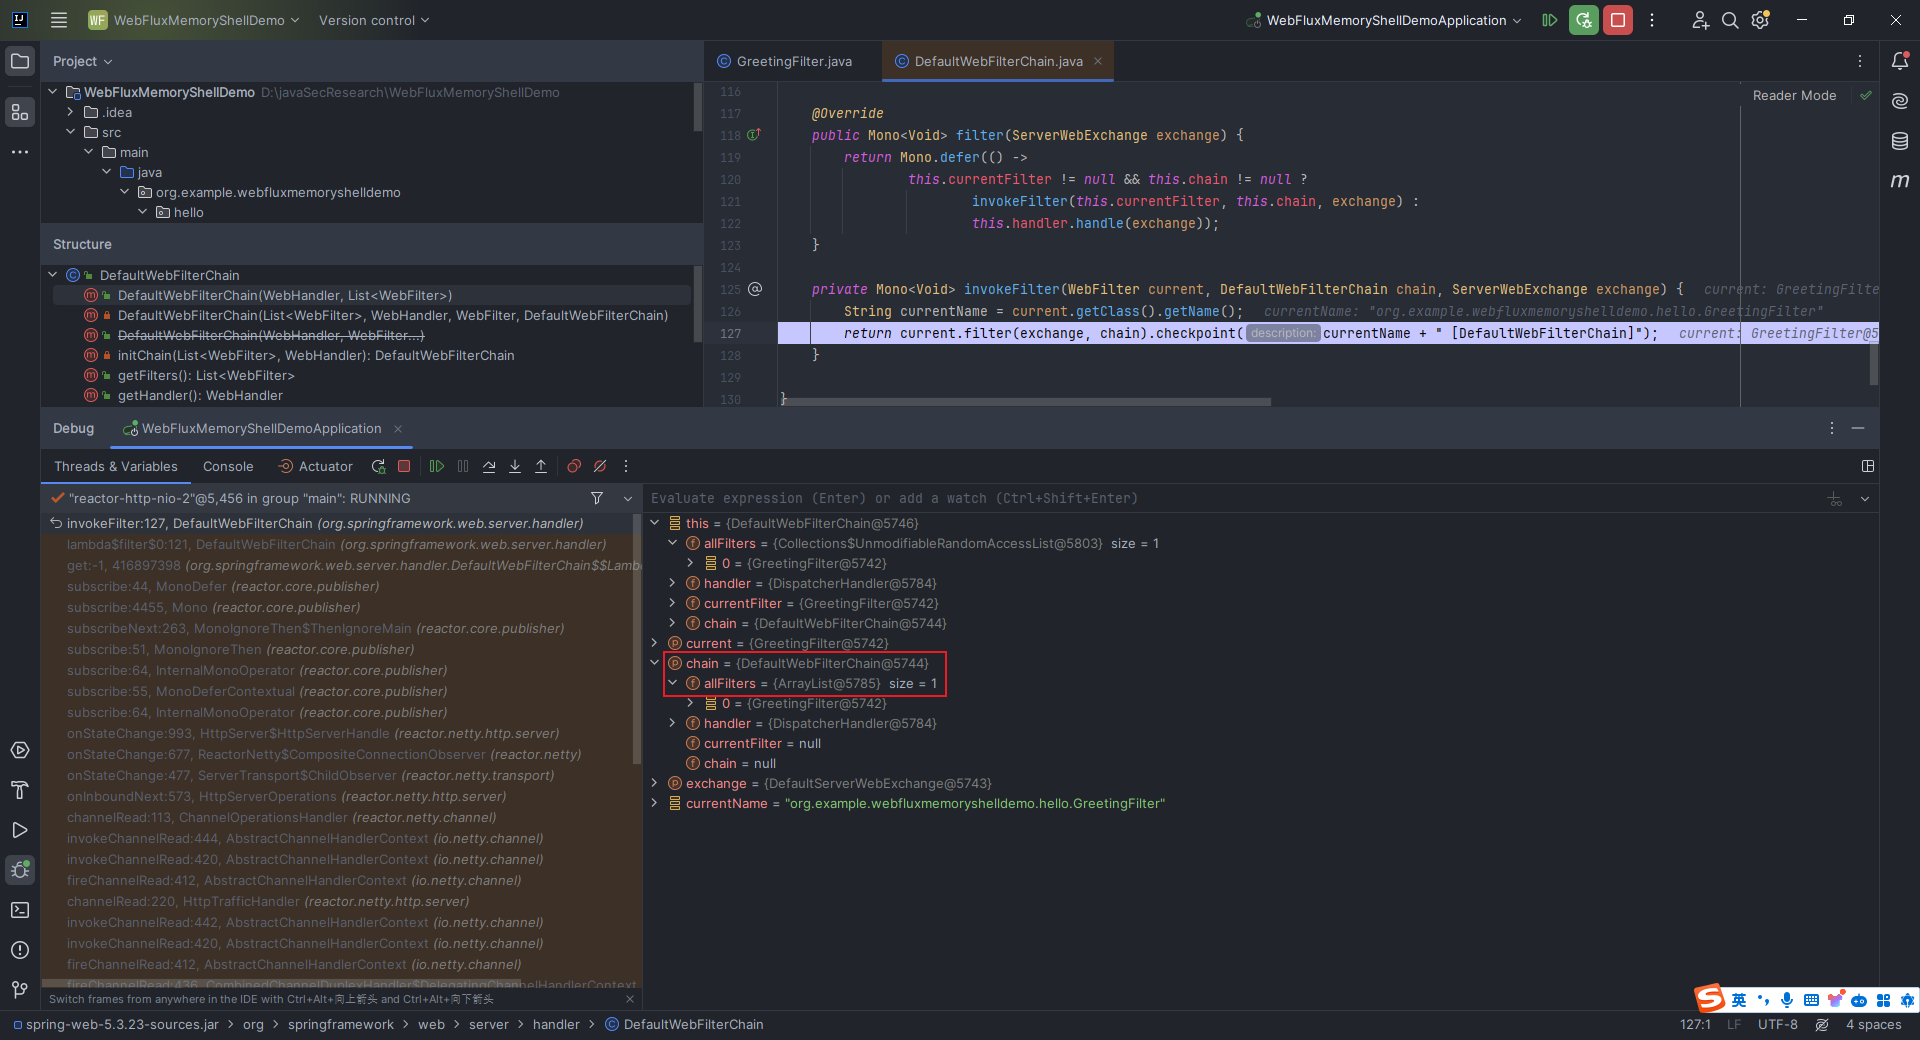Open the Maven tool window icon
The image size is (1920, 1040).
[x=1900, y=181]
